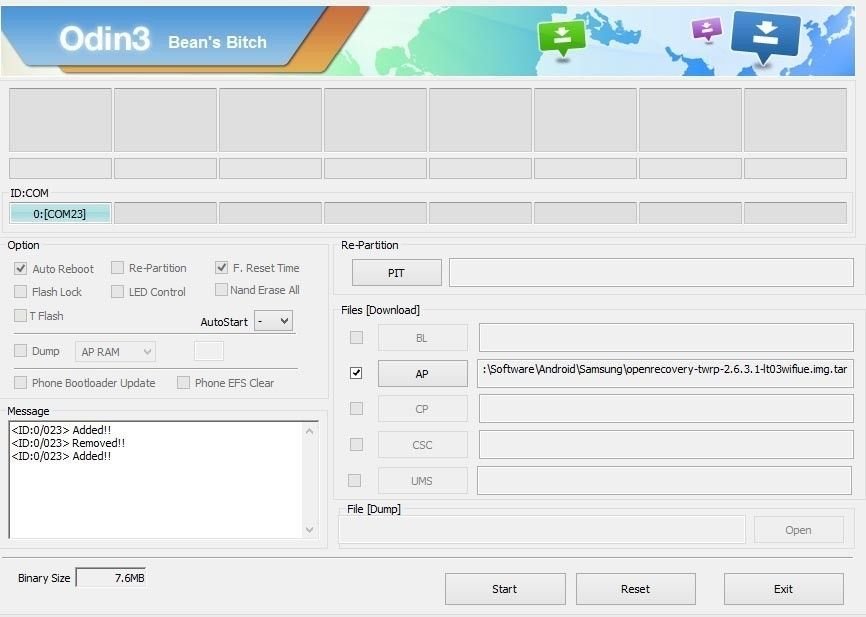Image resolution: width=866 pixels, height=617 pixels.
Task: Click the "Removed!!" message log line
Action: coord(68,443)
